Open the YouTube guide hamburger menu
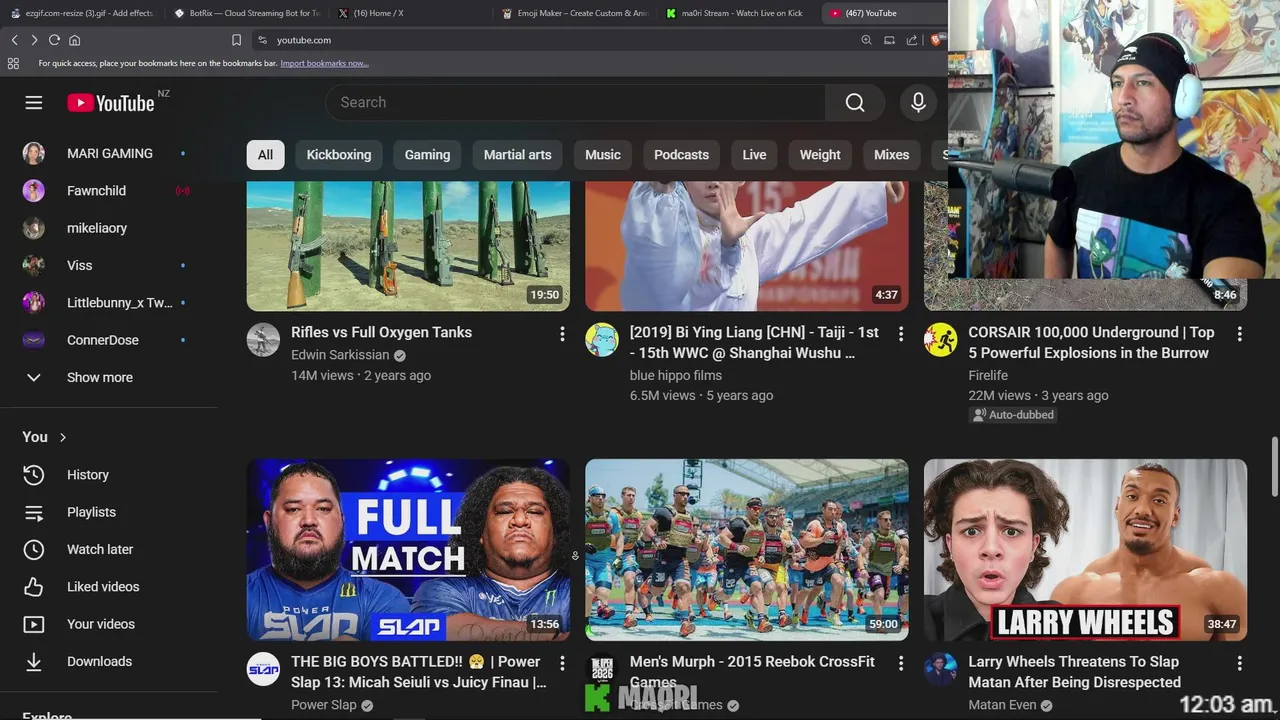Screen dimensions: 1280x720 point(34,103)
